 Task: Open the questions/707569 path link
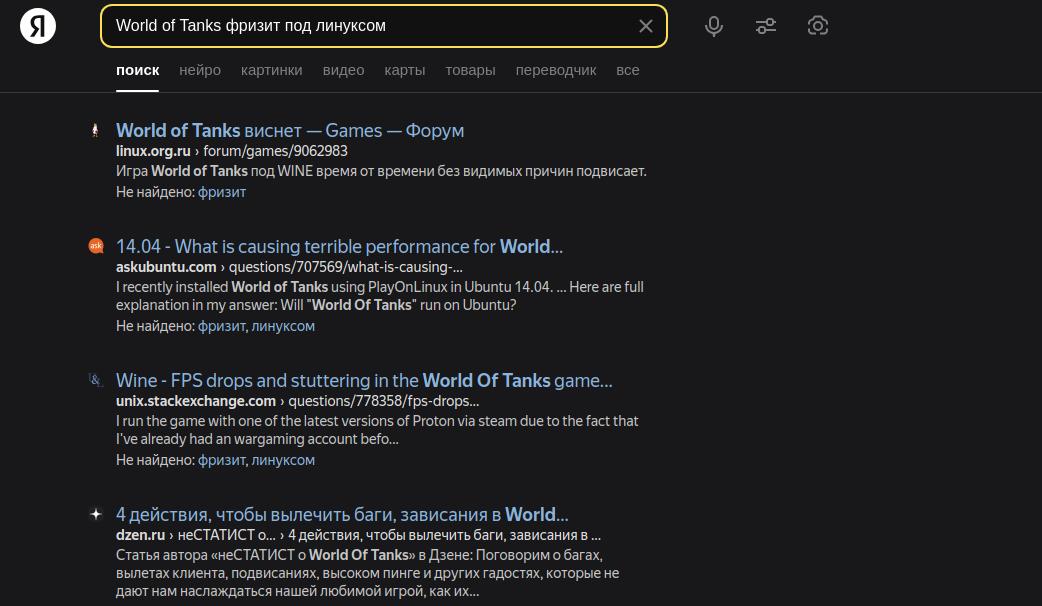coord(346,267)
